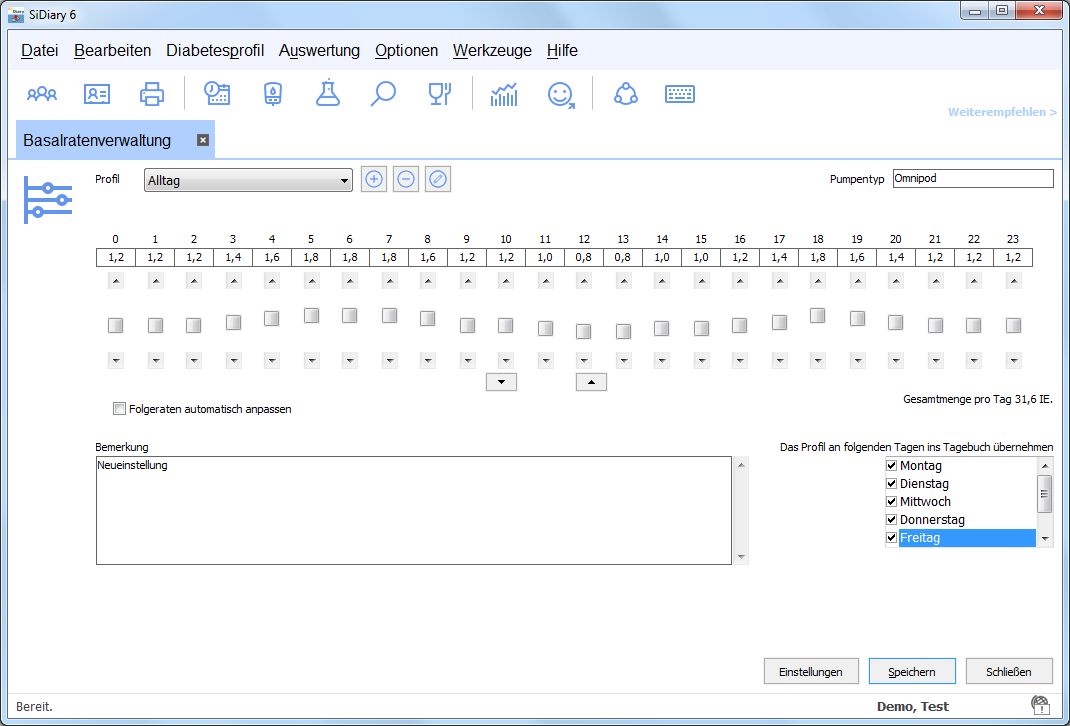Screen dimensions: 1070x726
Task: Click the blood glucose meter icon
Action: point(272,94)
